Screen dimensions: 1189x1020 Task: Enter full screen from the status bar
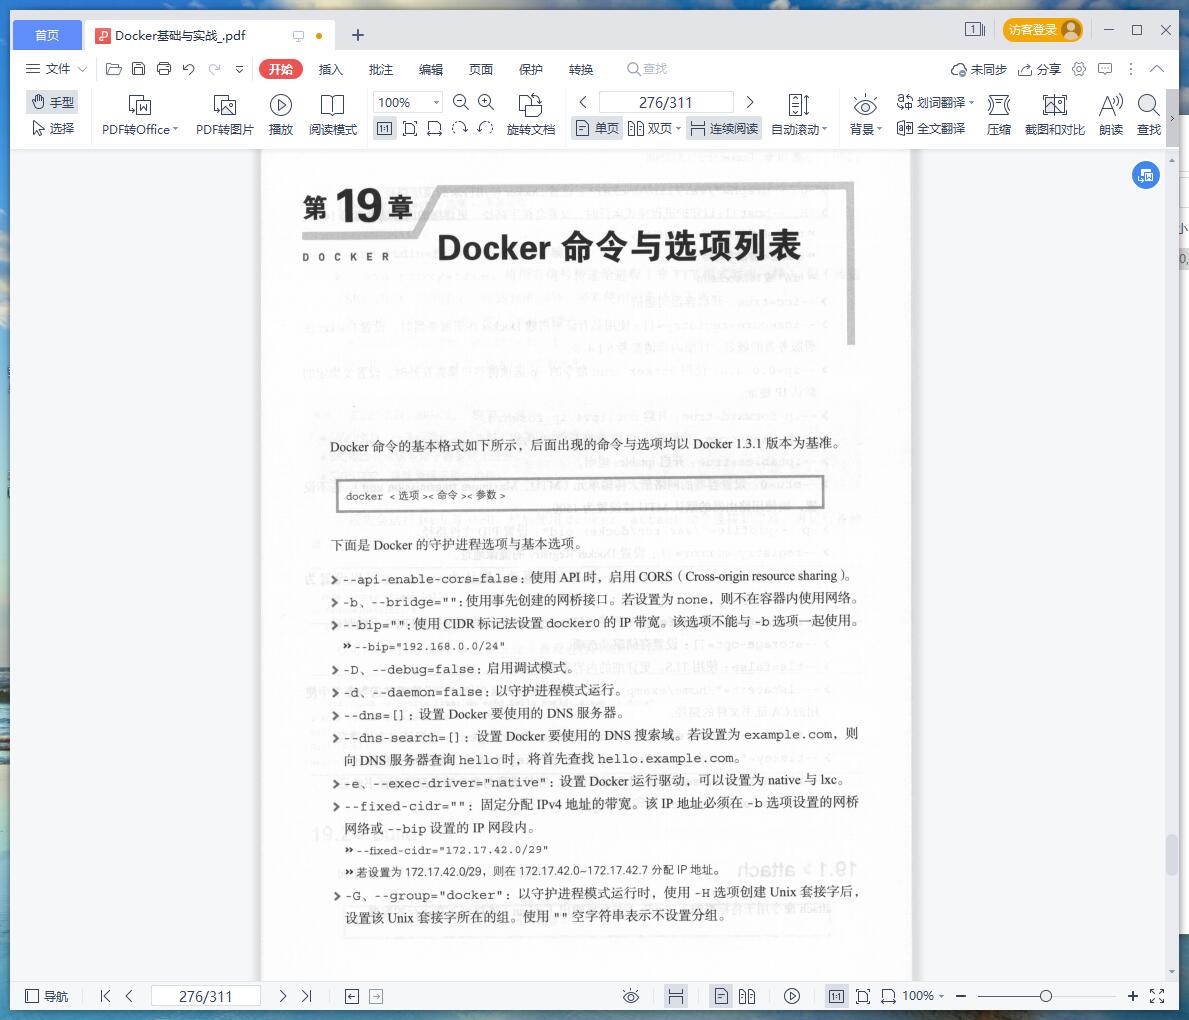1156,996
